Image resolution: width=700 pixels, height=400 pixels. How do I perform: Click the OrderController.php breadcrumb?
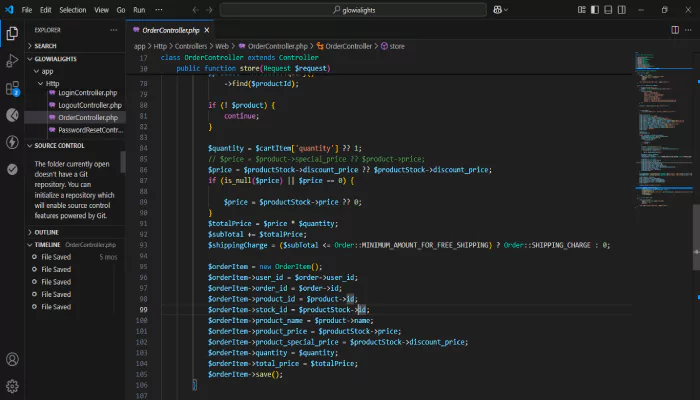point(273,46)
